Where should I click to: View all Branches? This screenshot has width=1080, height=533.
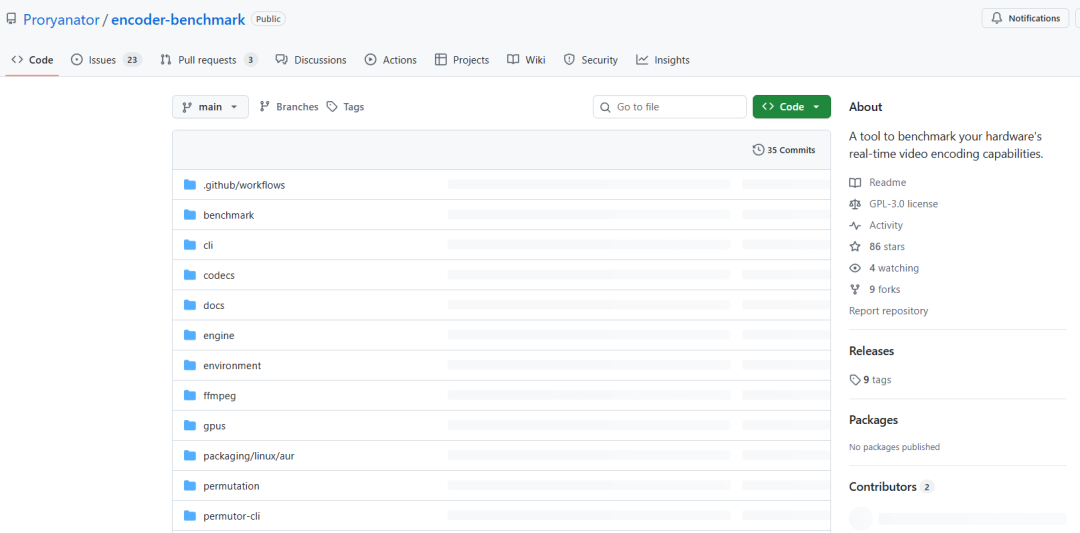point(289,107)
